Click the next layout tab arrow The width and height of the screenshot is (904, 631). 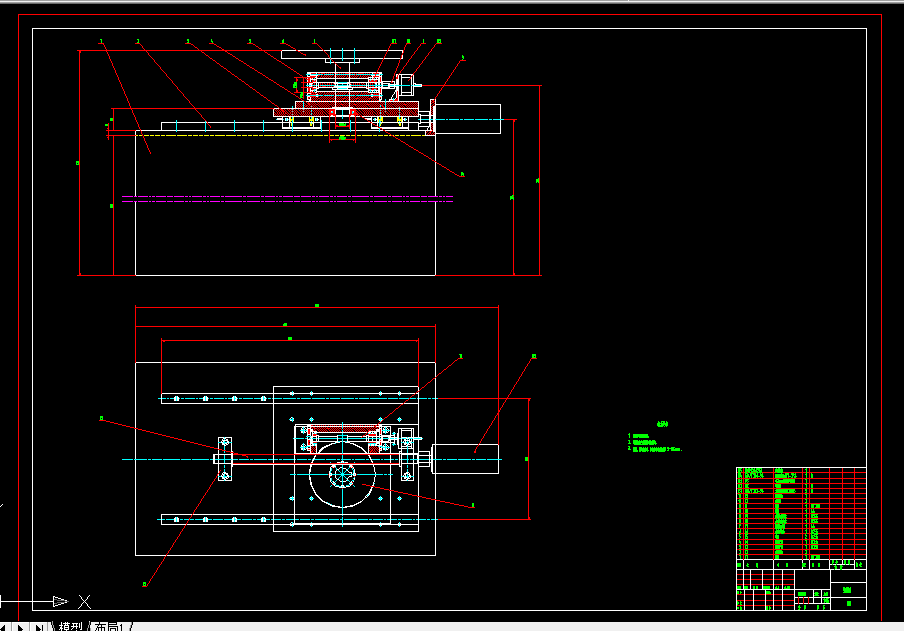pyautogui.click(x=21, y=627)
